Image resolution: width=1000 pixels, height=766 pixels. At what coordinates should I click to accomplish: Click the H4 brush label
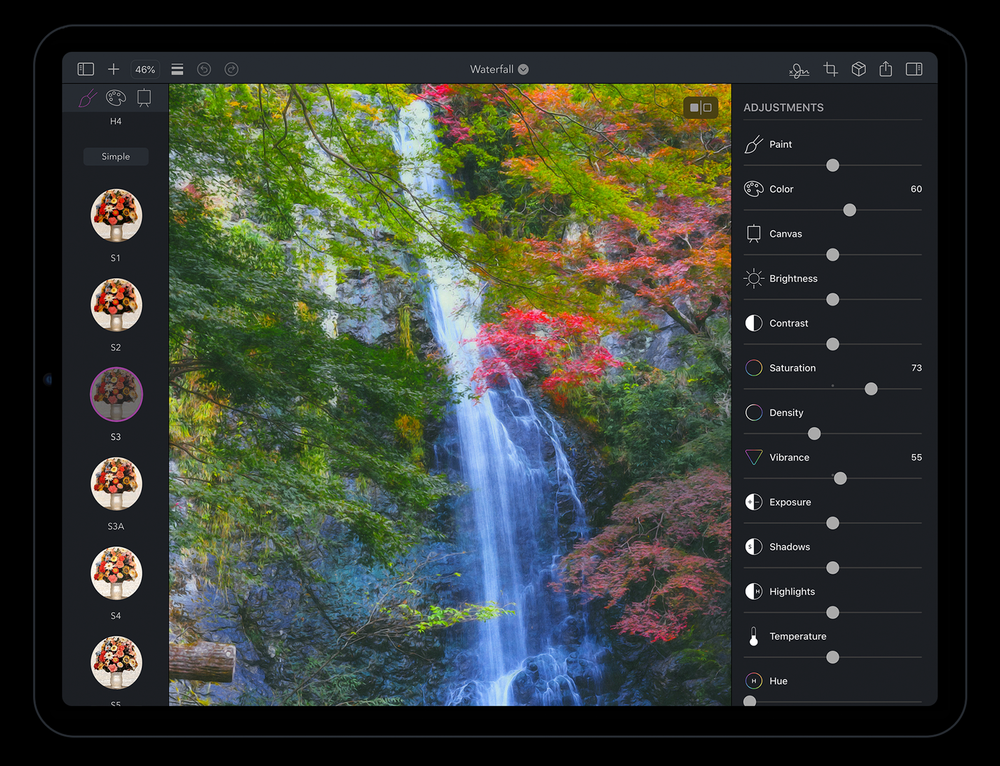115,120
